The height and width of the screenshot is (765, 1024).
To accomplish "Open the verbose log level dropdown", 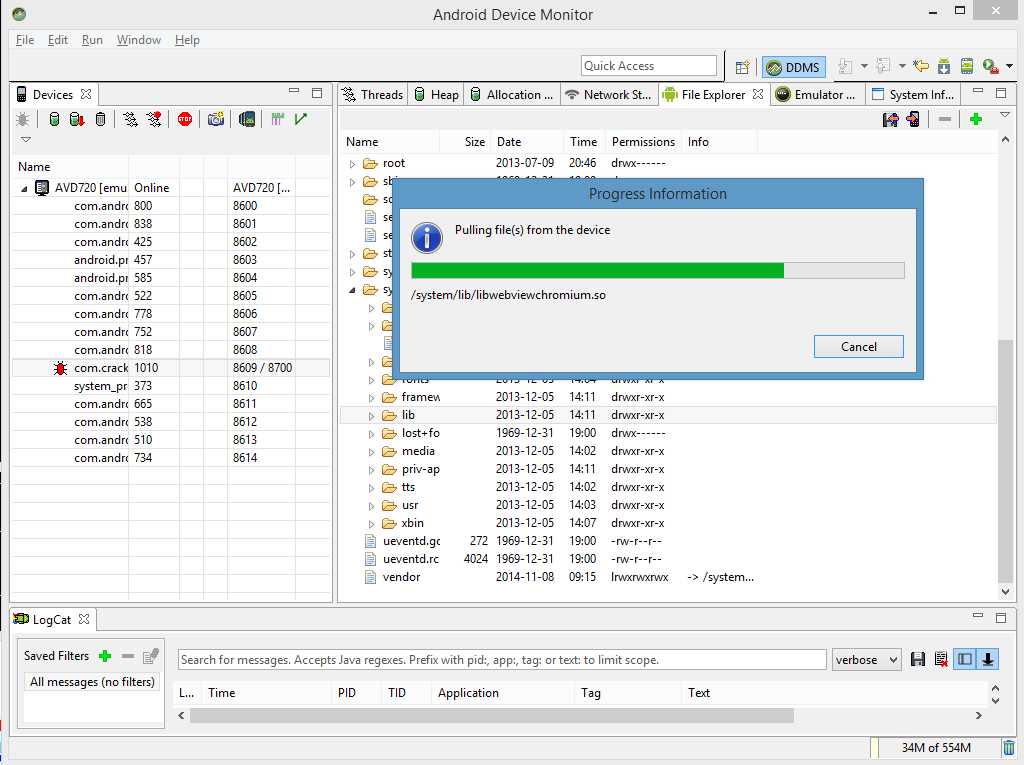I will (867, 660).
